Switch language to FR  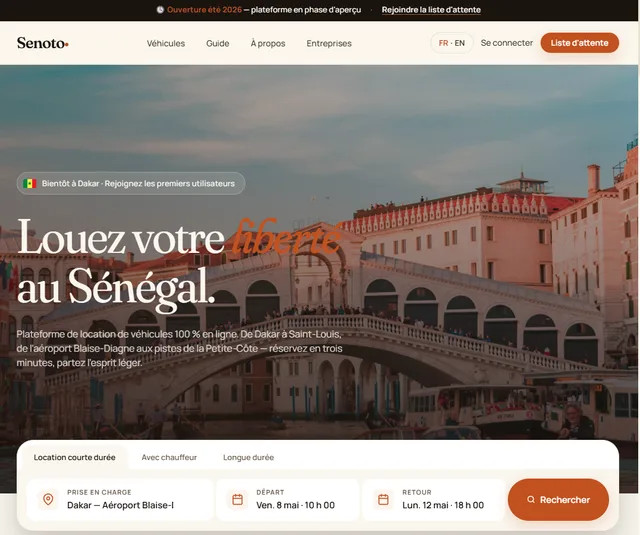tap(443, 43)
